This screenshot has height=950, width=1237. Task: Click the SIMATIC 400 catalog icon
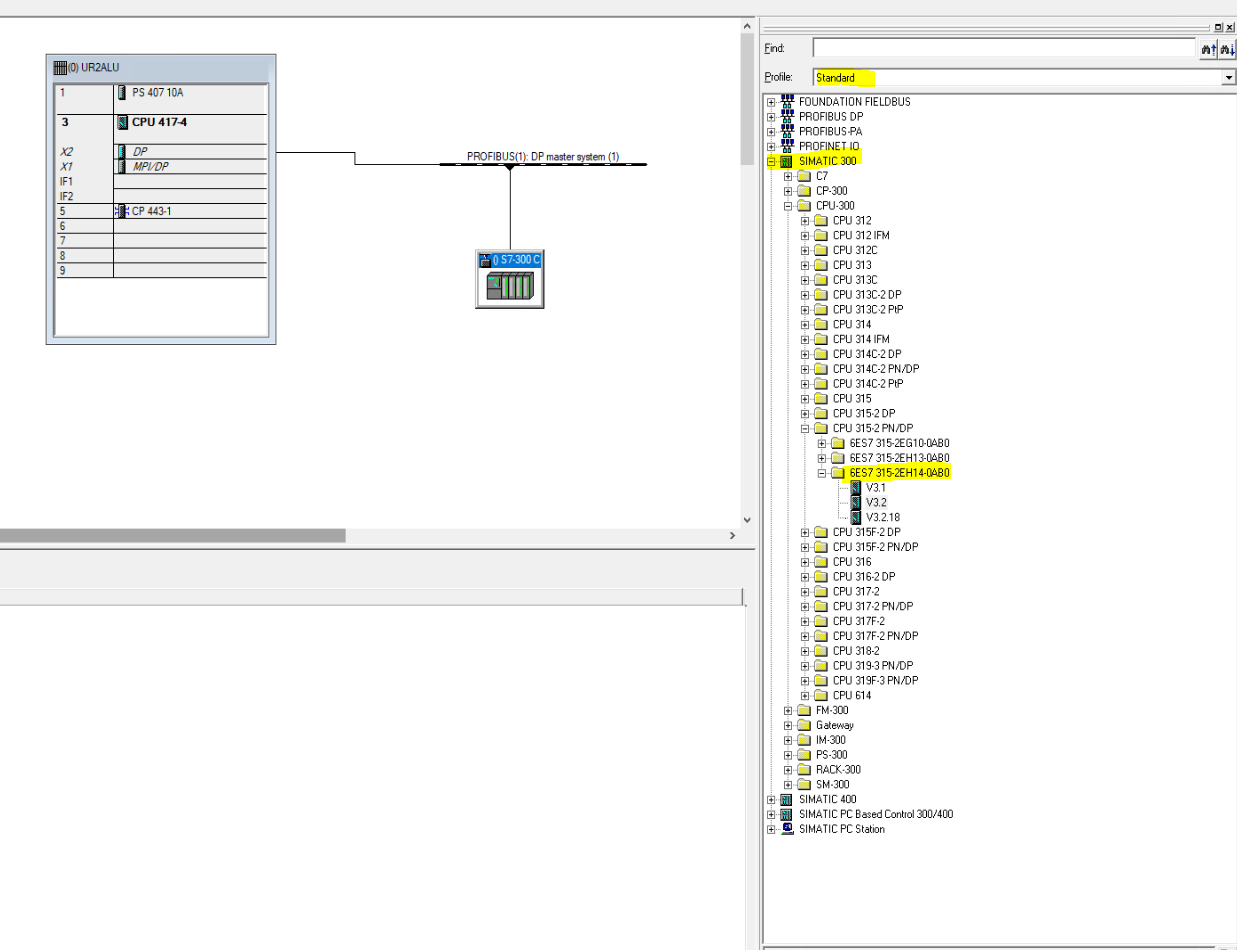[786, 800]
